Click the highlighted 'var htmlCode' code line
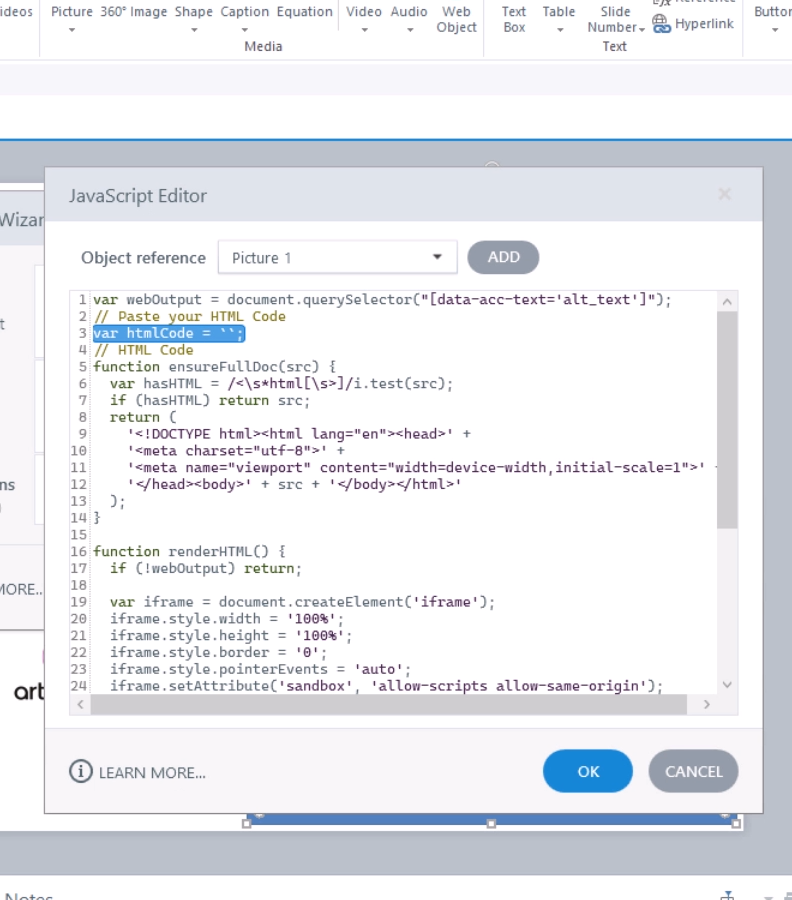This screenshot has width=792, height=900. click(x=168, y=333)
